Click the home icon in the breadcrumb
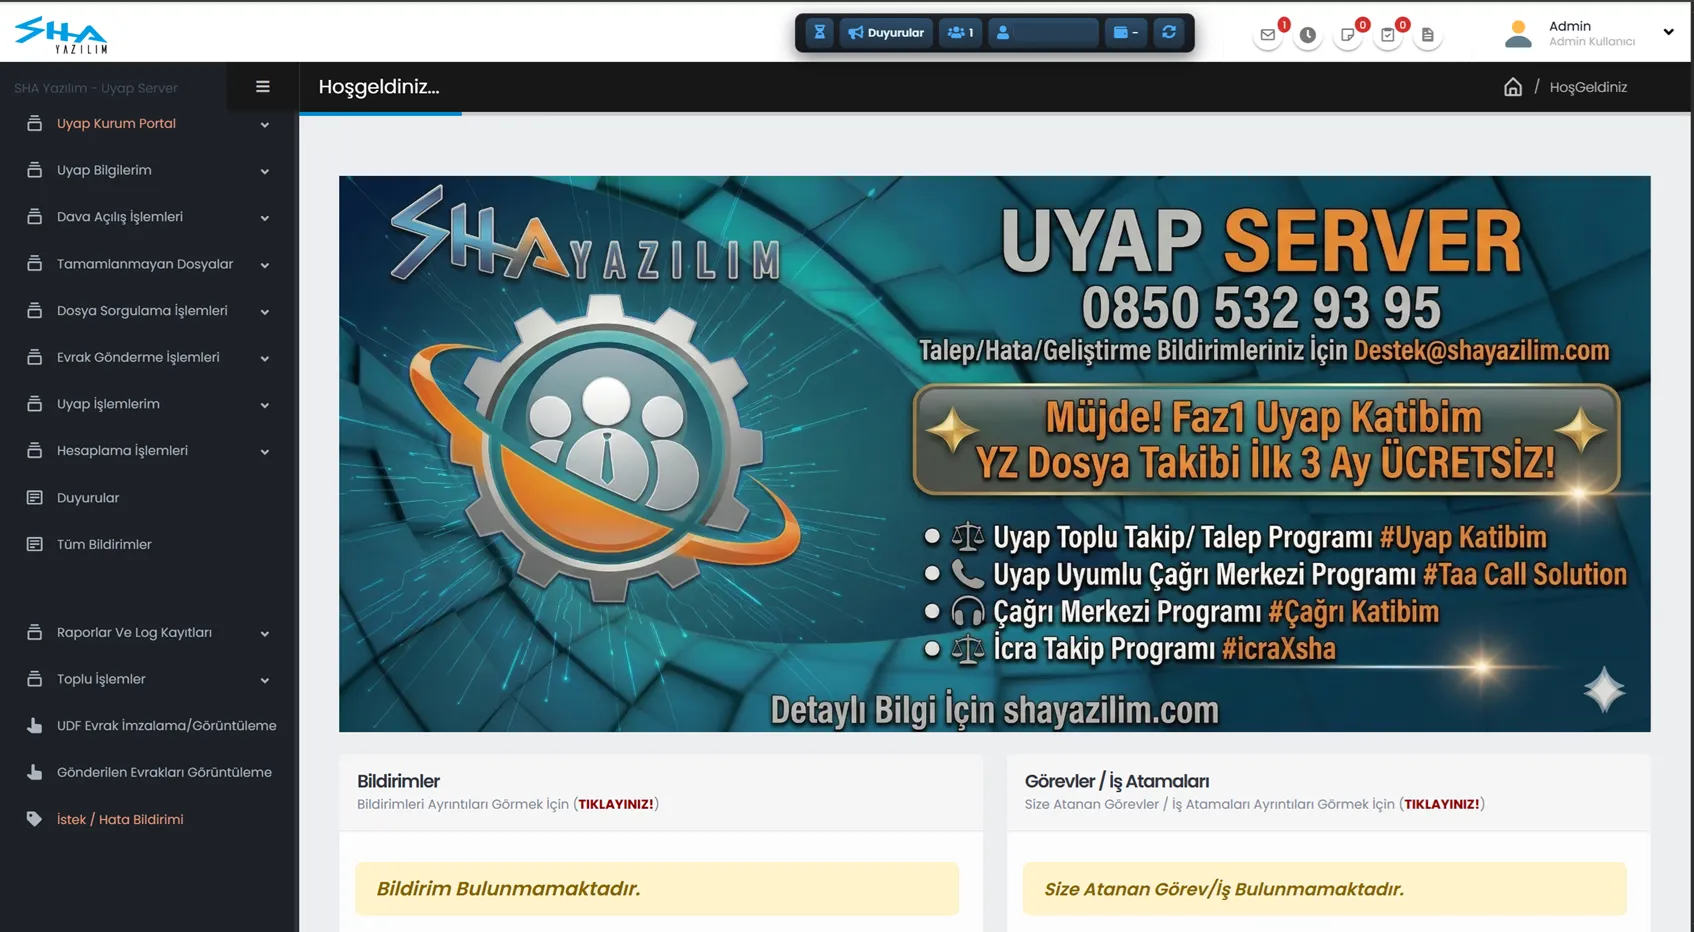Image resolution: width=1694 pixels, height=932 pixels. pyautogui.click(x=1513, y=87)
